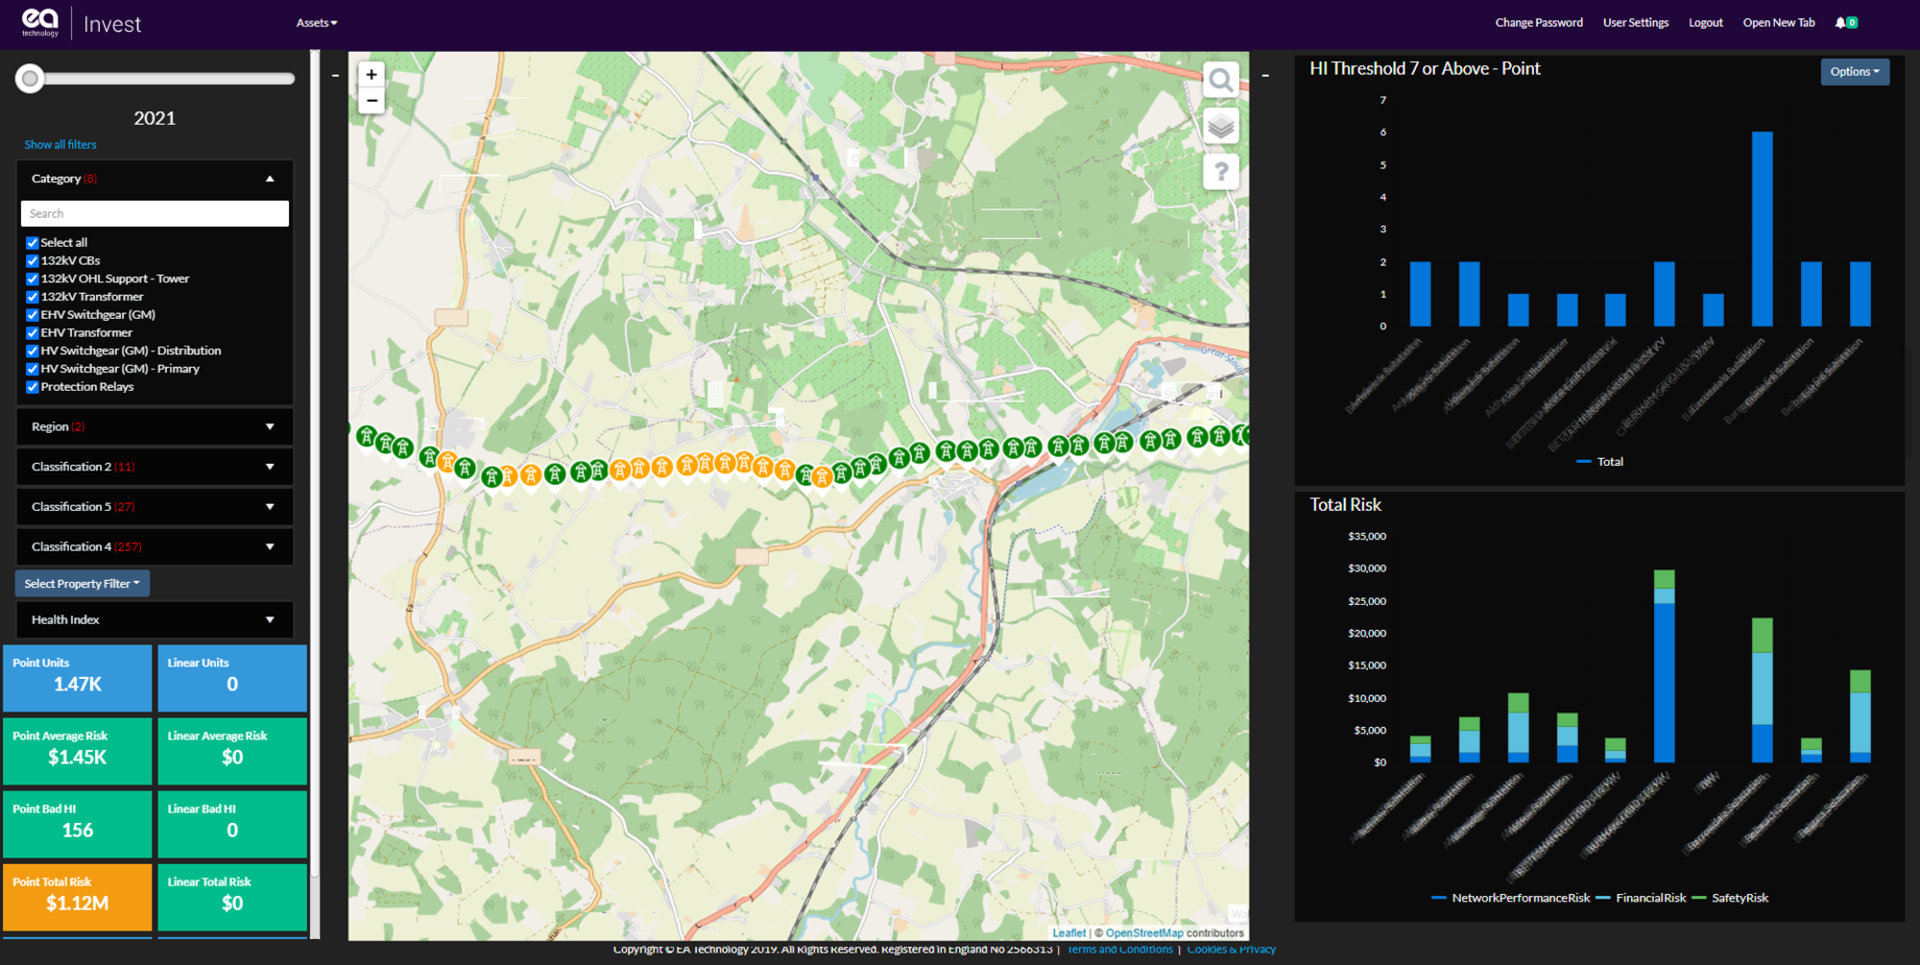The width and height of the screenshot is (1920, 965).
Task: Click the map zoom out minus button
Action: 371,101
